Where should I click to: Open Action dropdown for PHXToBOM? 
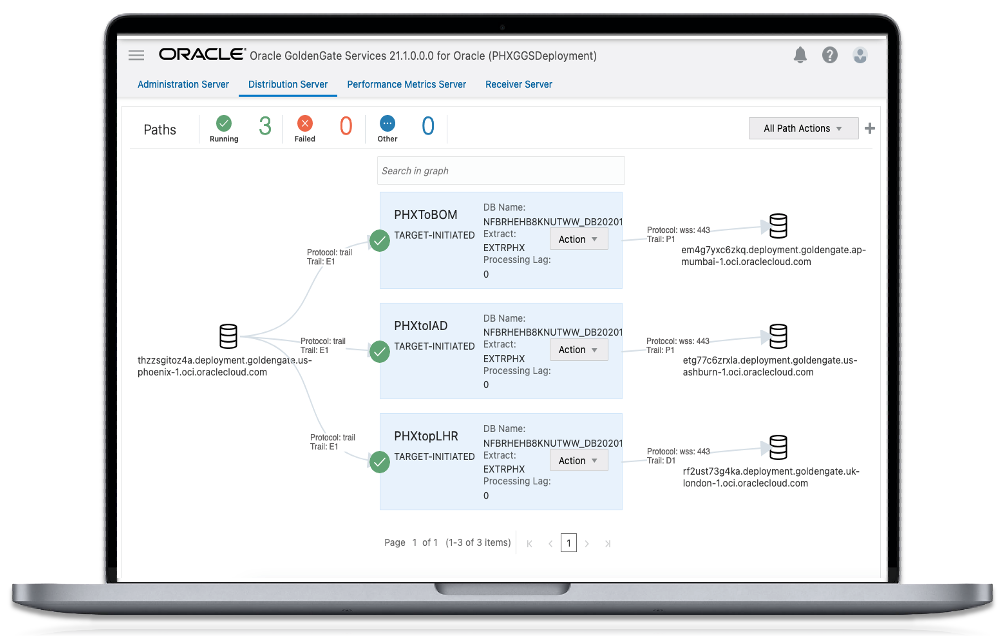click(x=579, y=239)
